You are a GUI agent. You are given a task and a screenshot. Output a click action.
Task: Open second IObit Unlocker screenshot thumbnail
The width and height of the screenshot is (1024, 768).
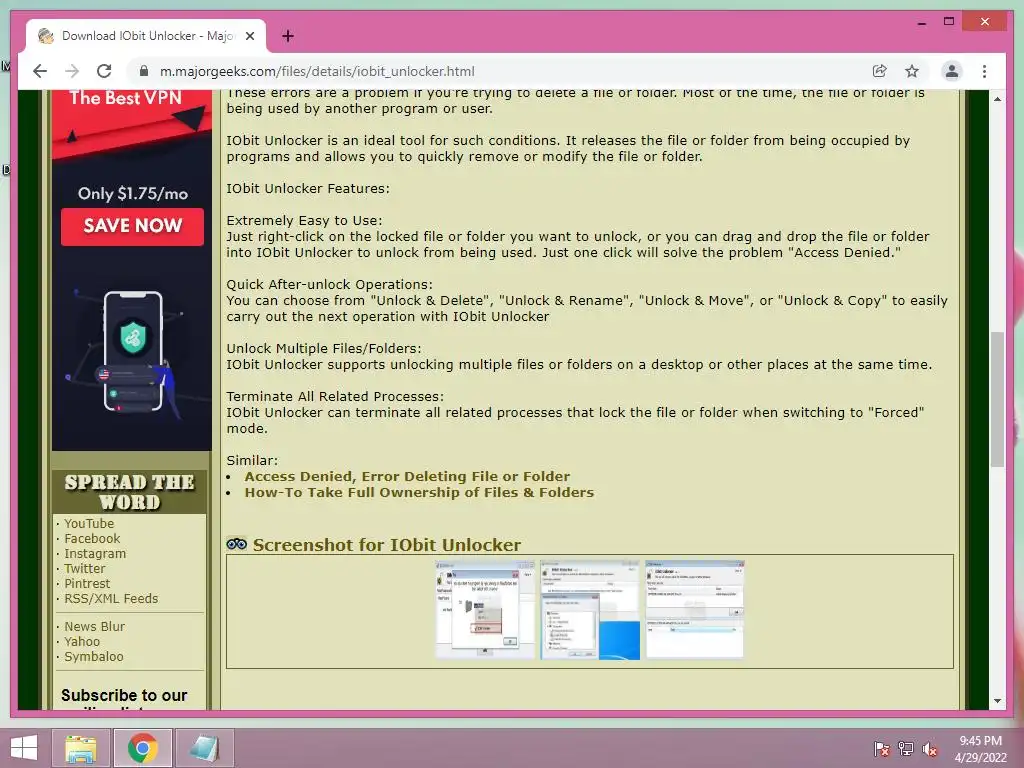coord(590,610)
